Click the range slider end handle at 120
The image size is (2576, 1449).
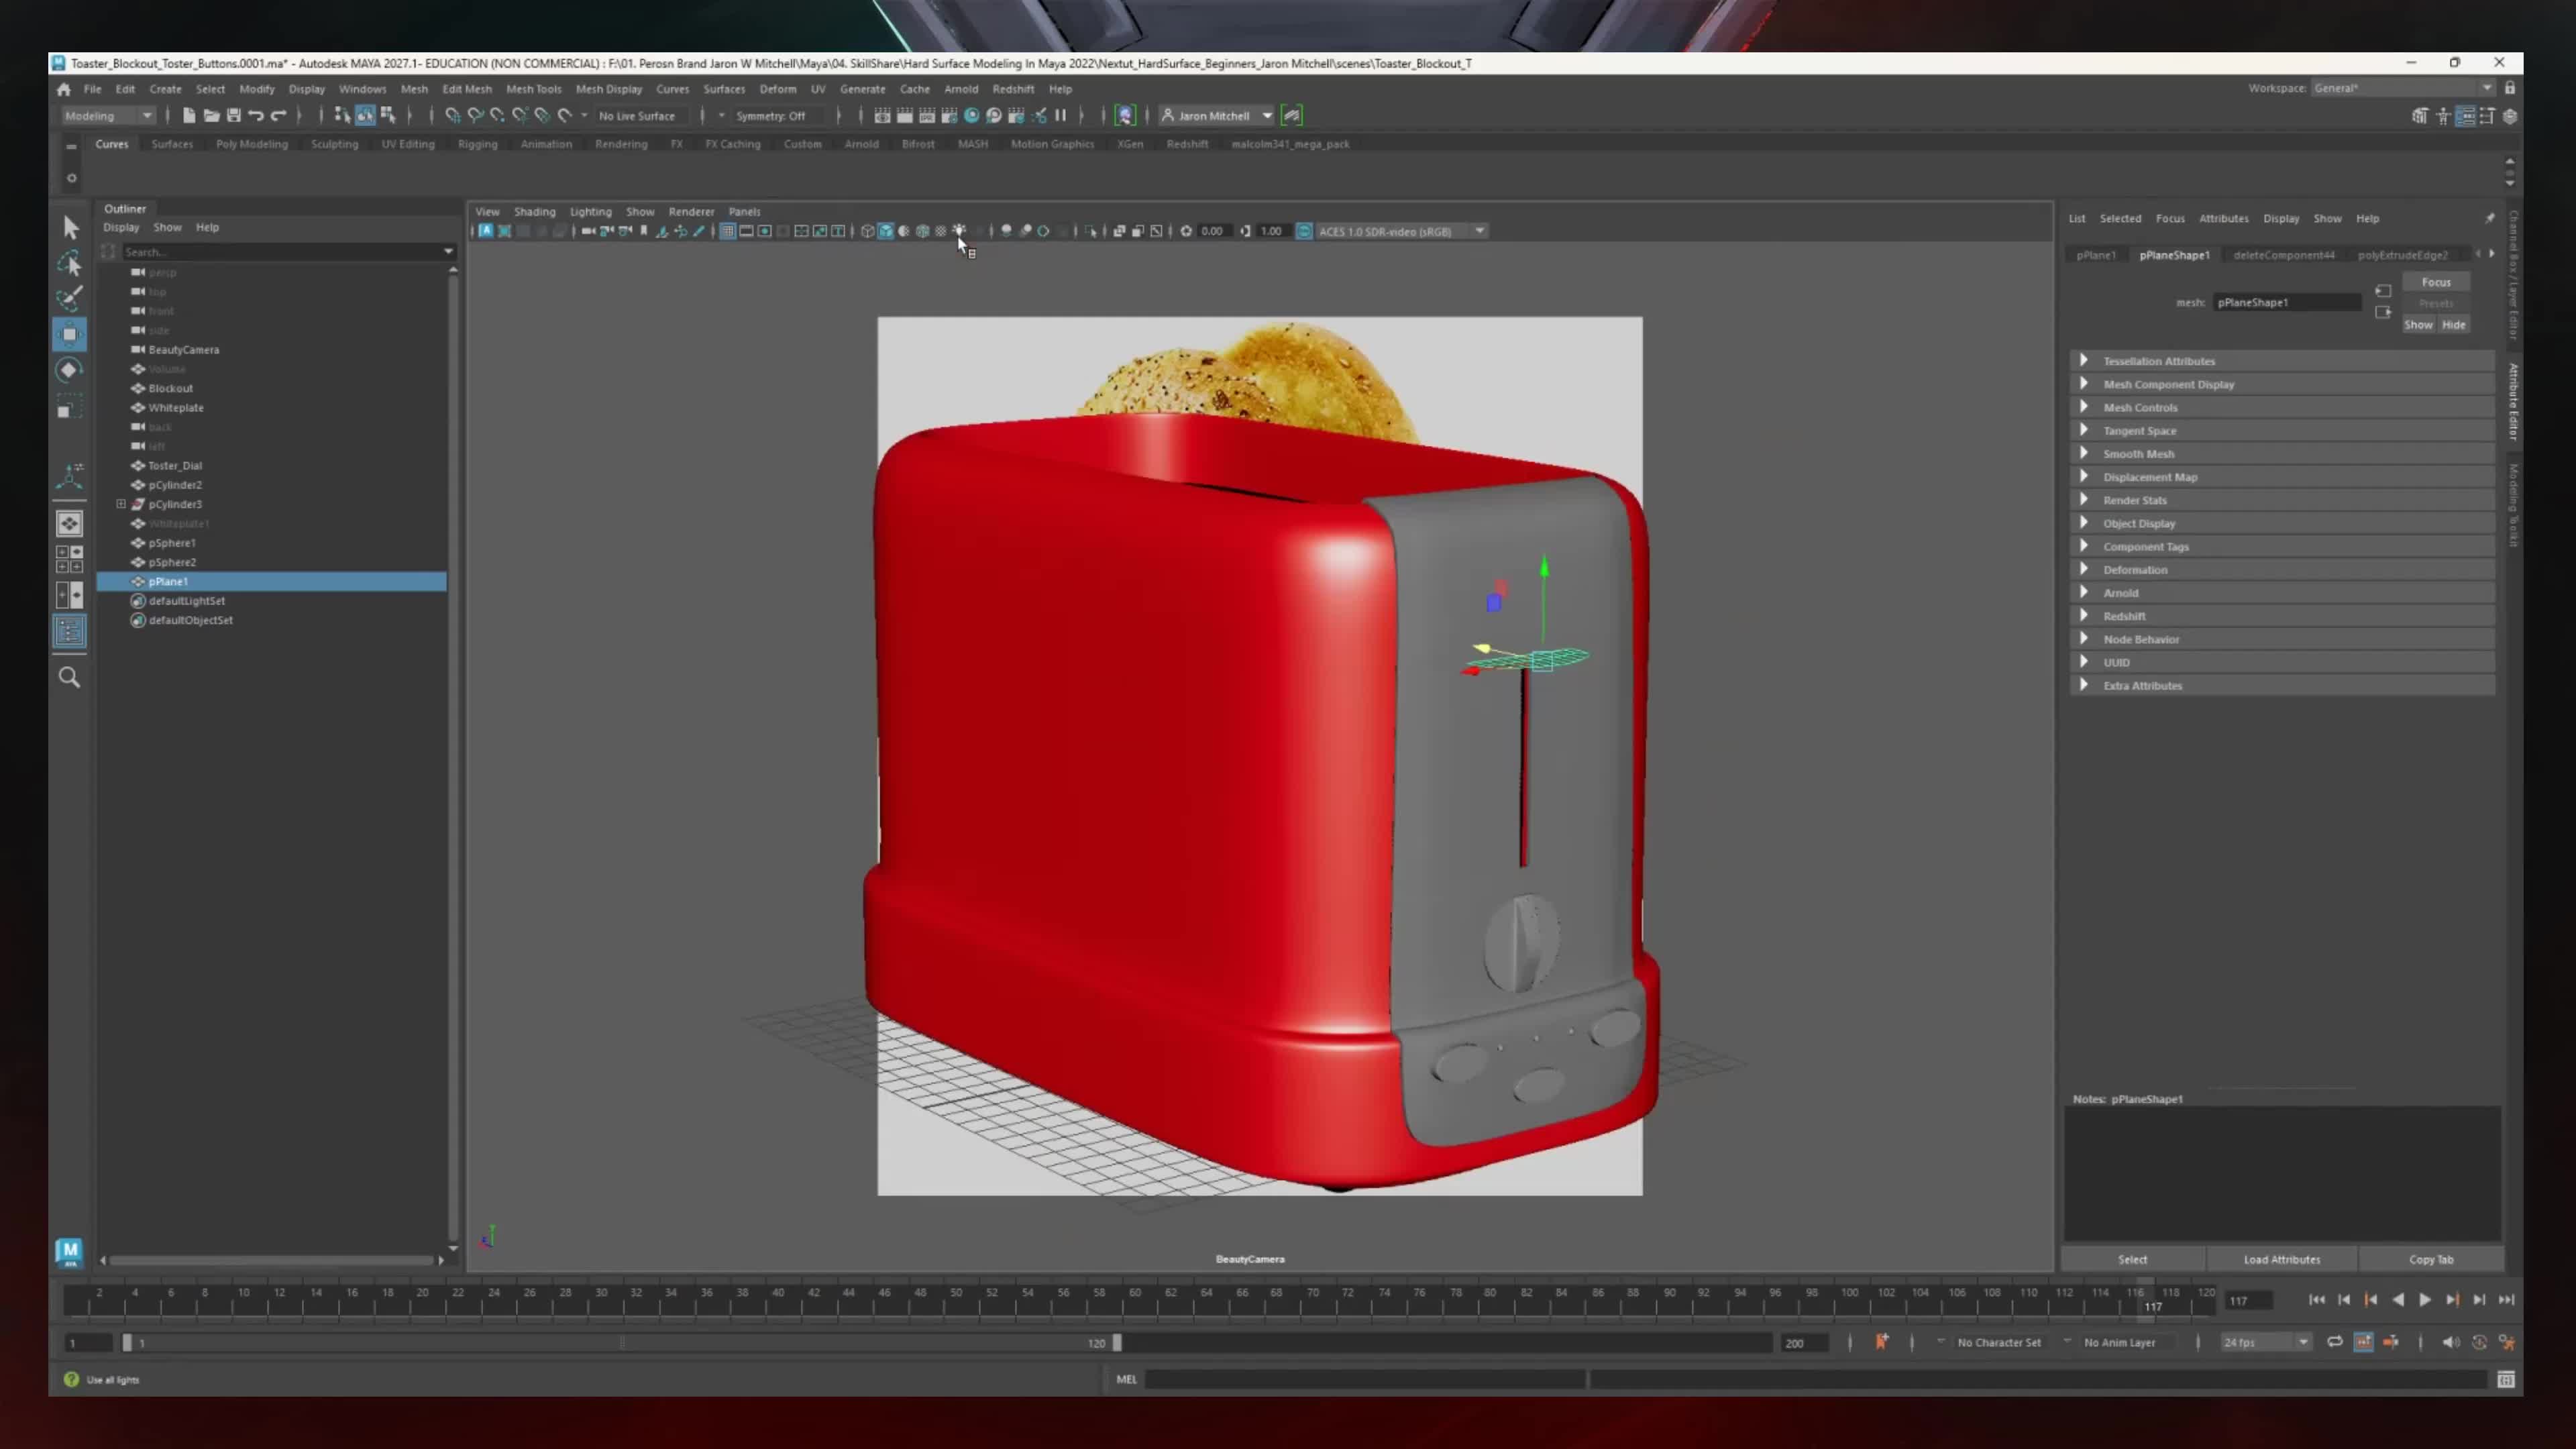pyautogui.click(x=1117, y=1343)
